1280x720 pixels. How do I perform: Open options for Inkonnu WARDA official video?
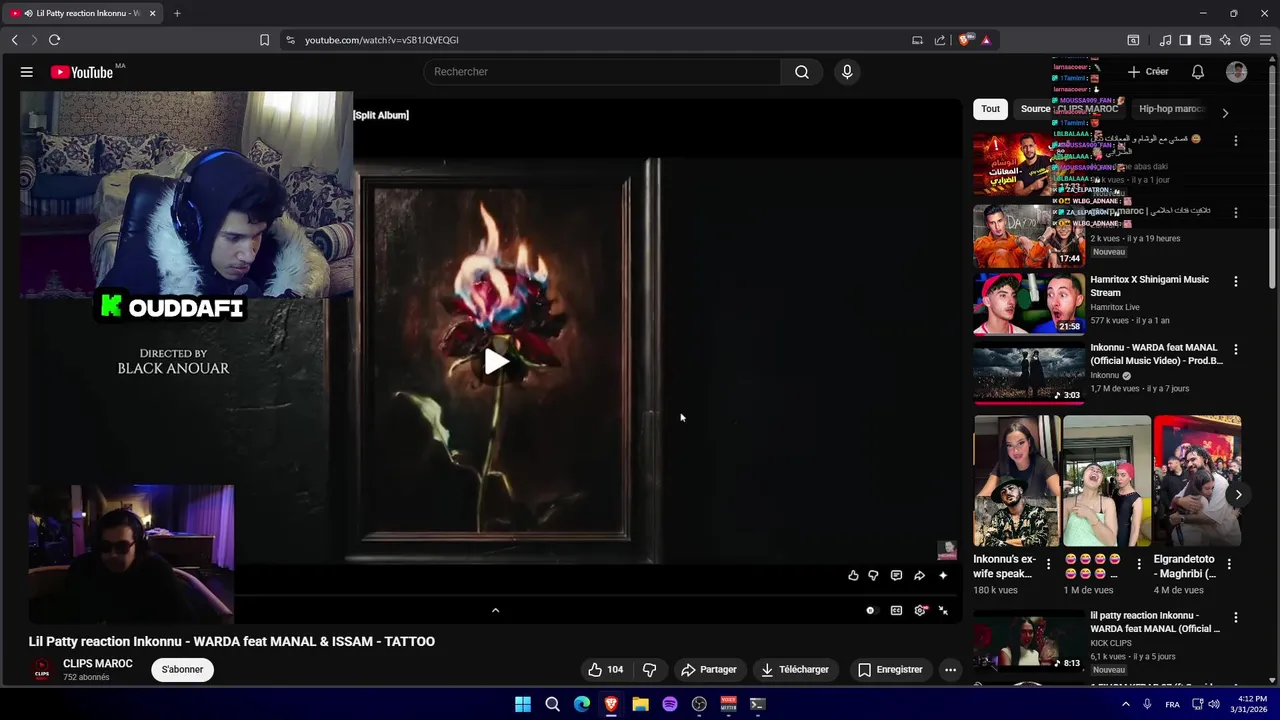[x=1236, y=350]
